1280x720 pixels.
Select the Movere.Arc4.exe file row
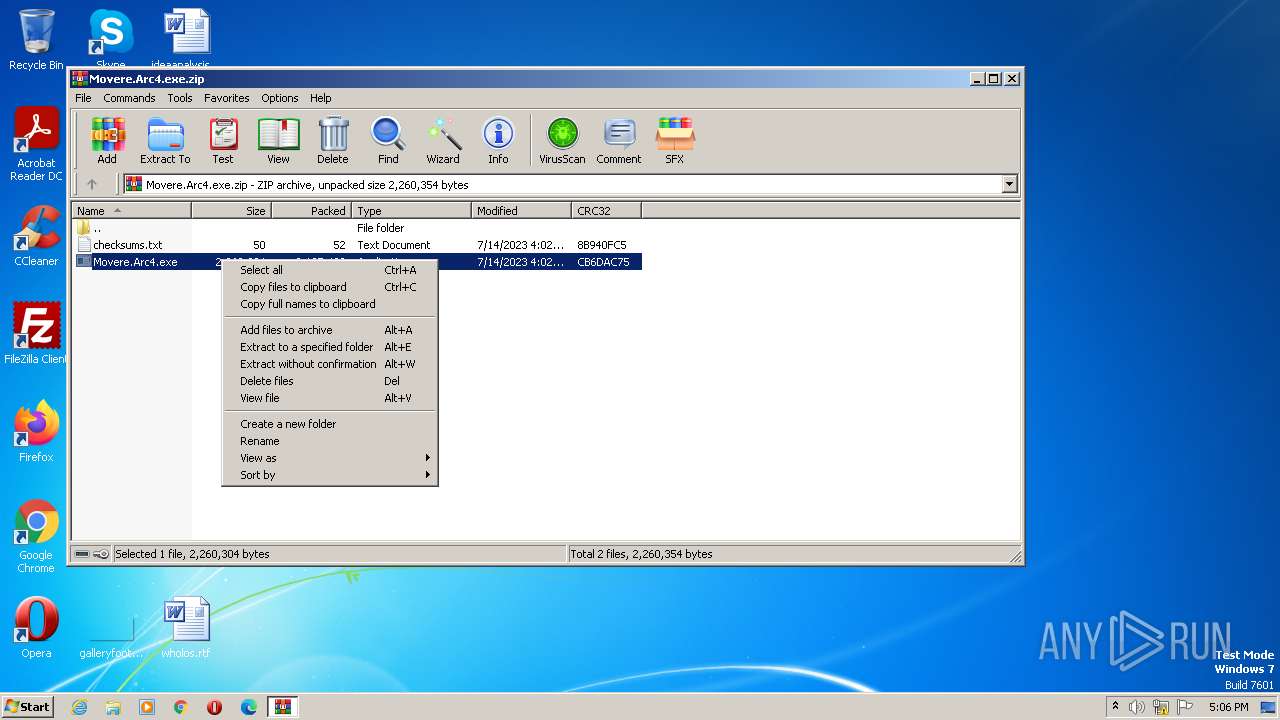click(357, 262)
